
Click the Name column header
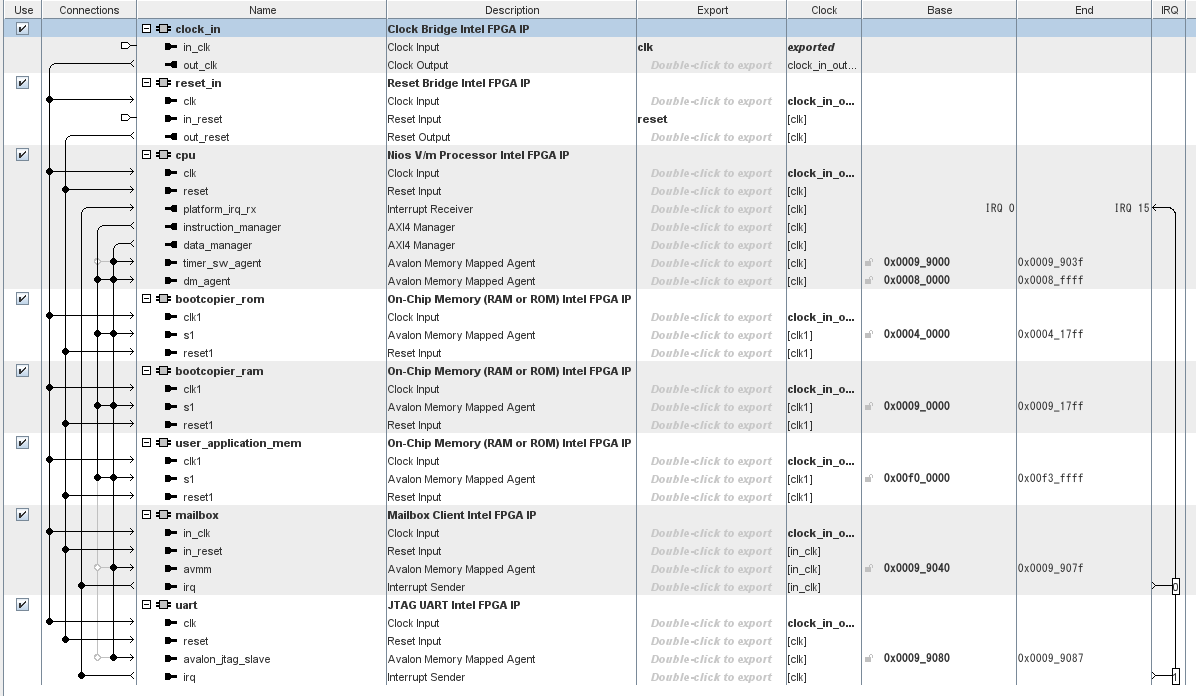(262, 10)
